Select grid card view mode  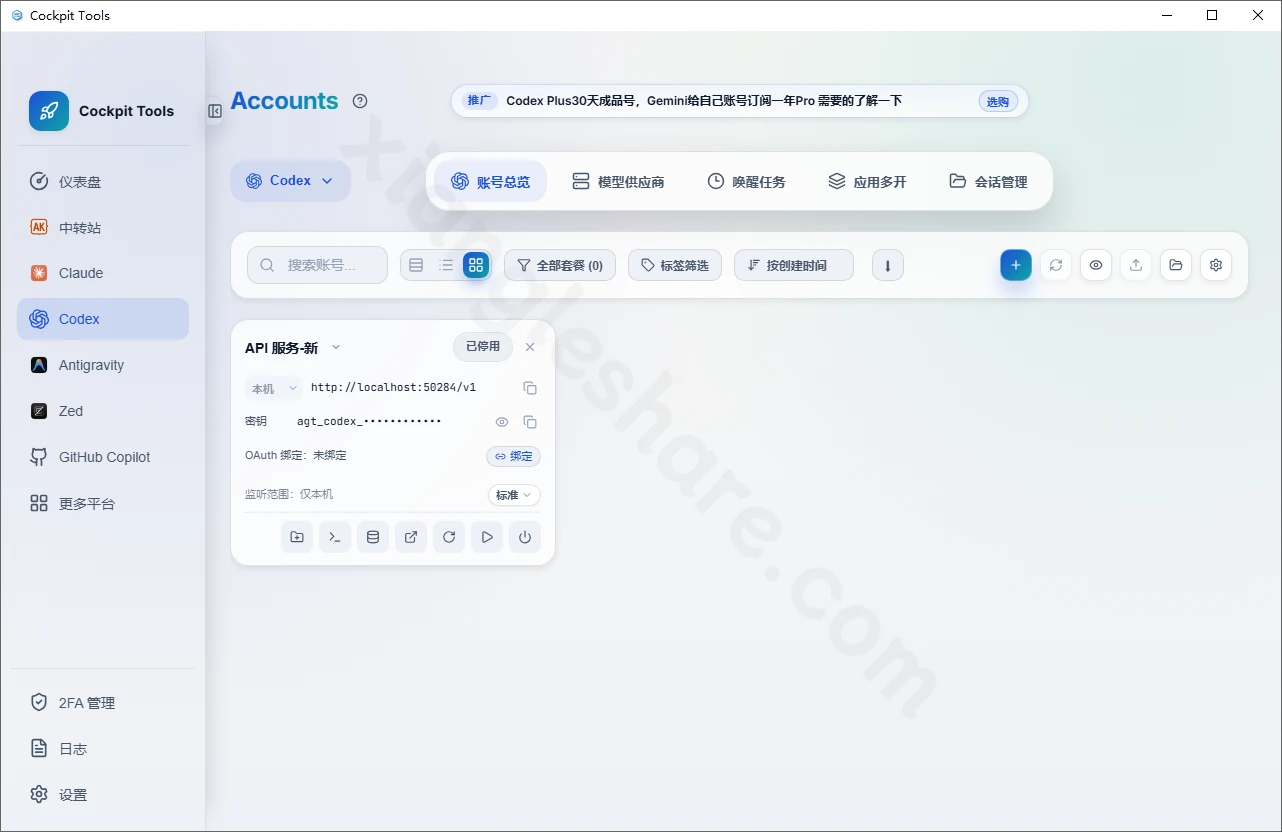point(476,265)
